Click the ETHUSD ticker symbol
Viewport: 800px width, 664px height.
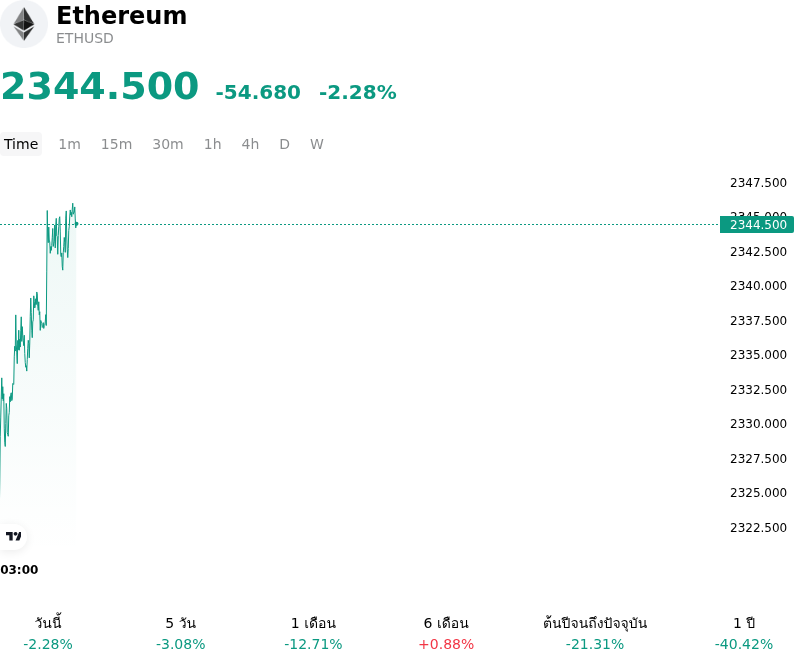click(x=85, y=38)
